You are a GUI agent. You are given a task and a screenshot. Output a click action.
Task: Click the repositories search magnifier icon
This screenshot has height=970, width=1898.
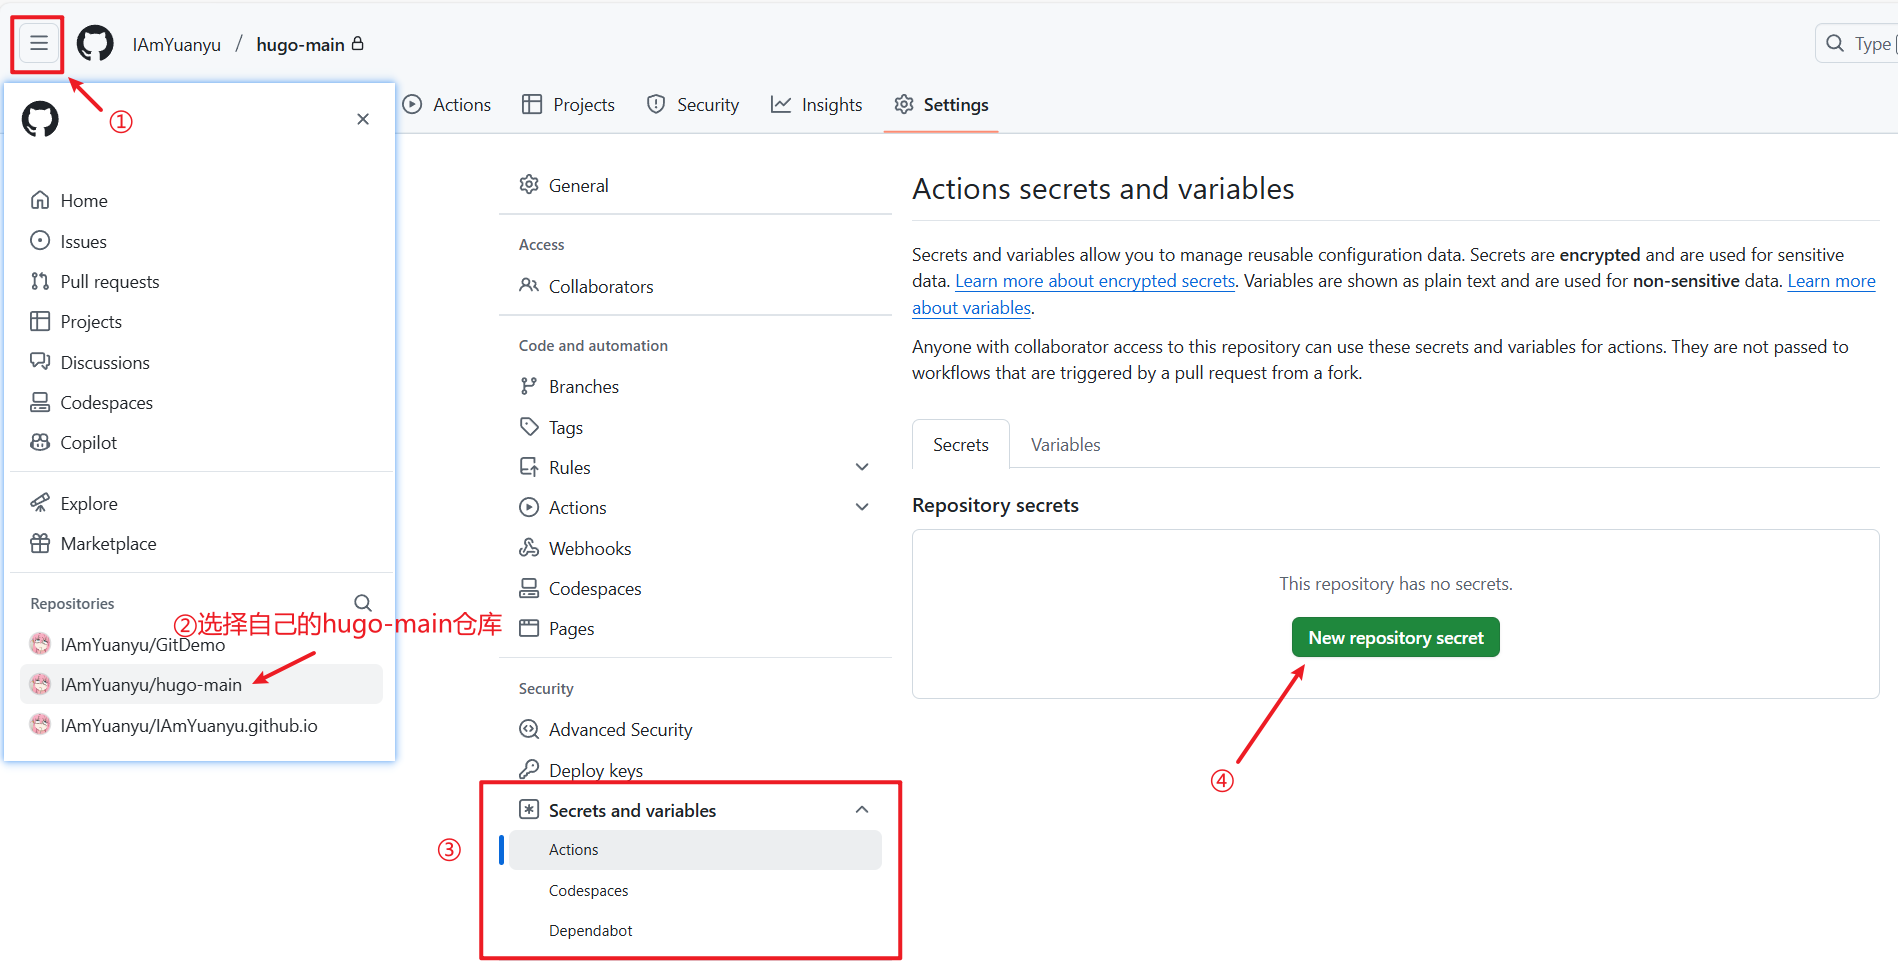click(363, 603)
